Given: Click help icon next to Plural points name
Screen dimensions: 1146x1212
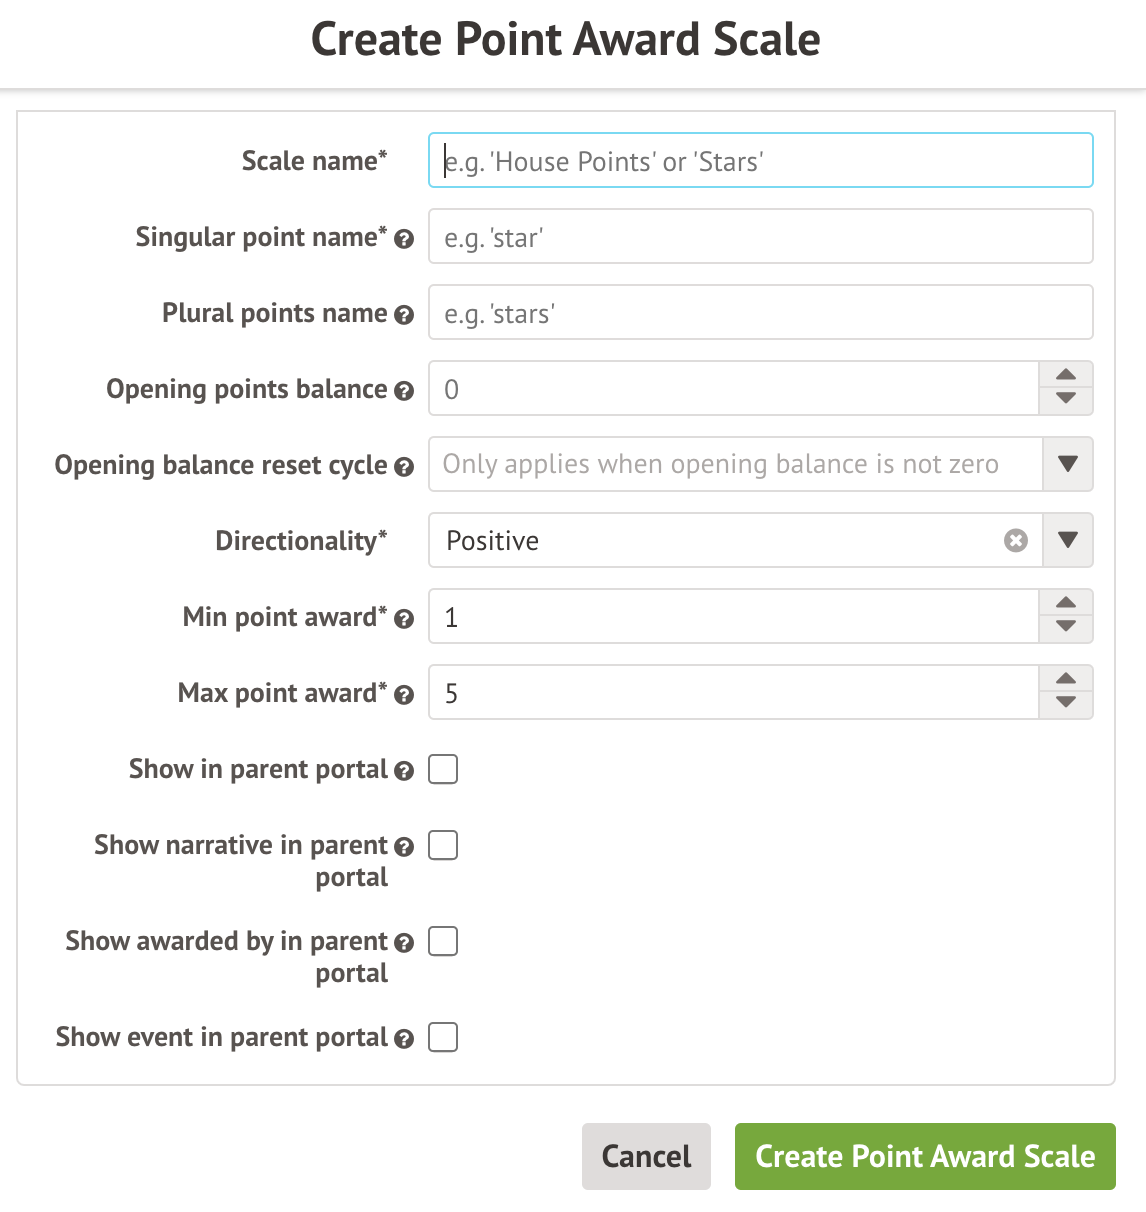Looking at the screenshot, I should click(404, 315).
